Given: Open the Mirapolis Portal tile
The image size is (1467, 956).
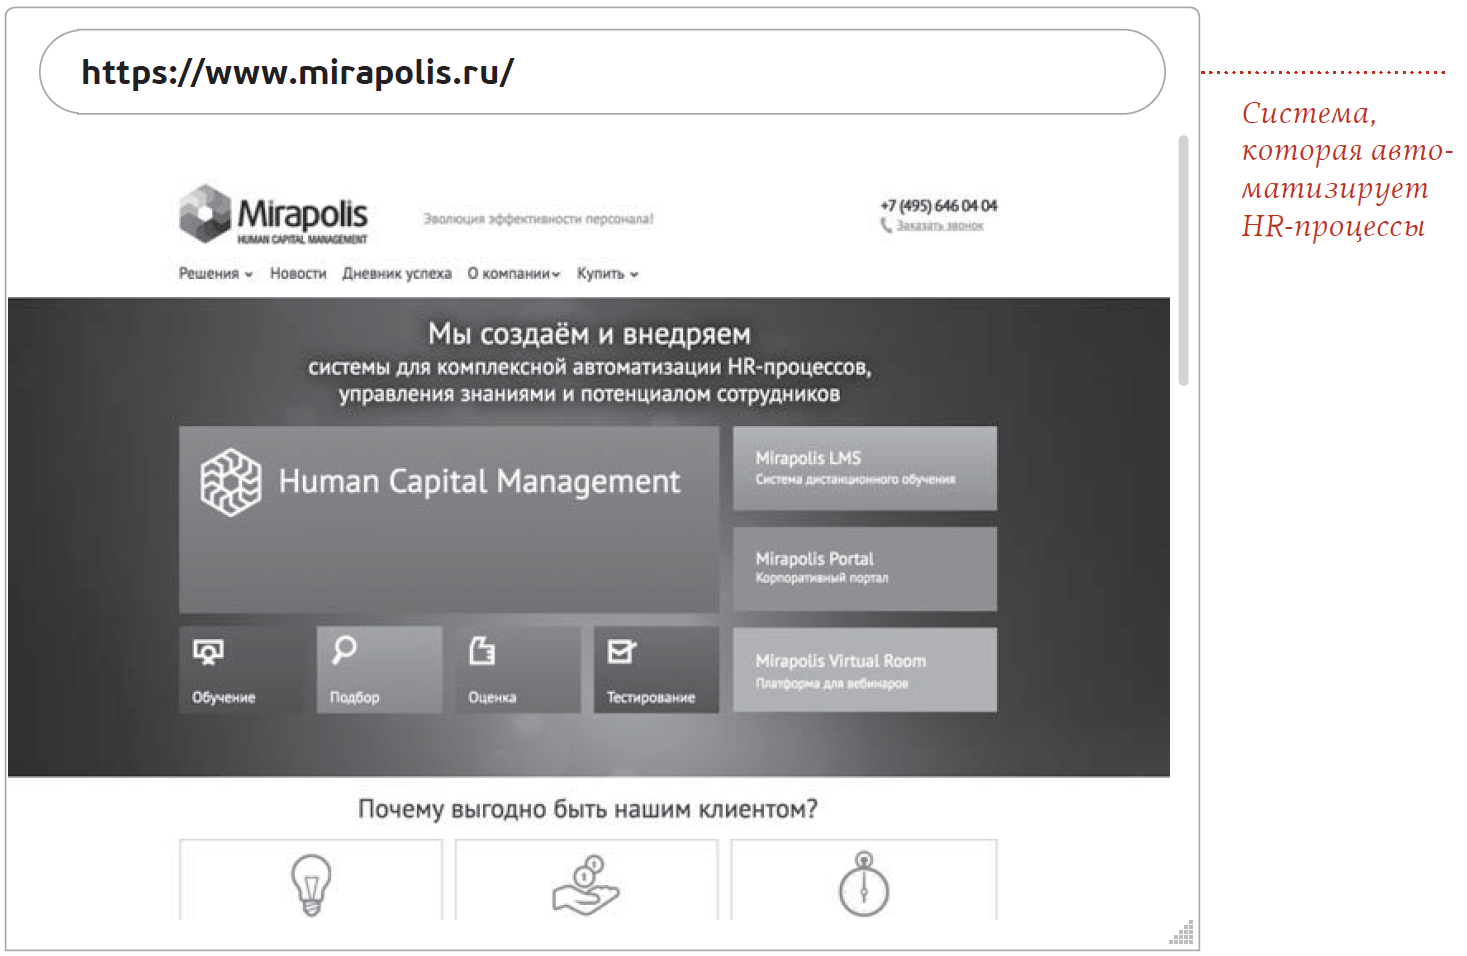Looking at the screenshot, I should (x=865, y=569).
